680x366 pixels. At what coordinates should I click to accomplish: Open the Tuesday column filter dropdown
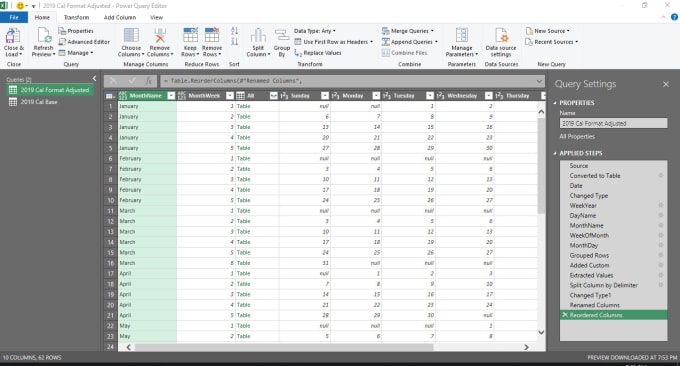(x=430, y=96)
